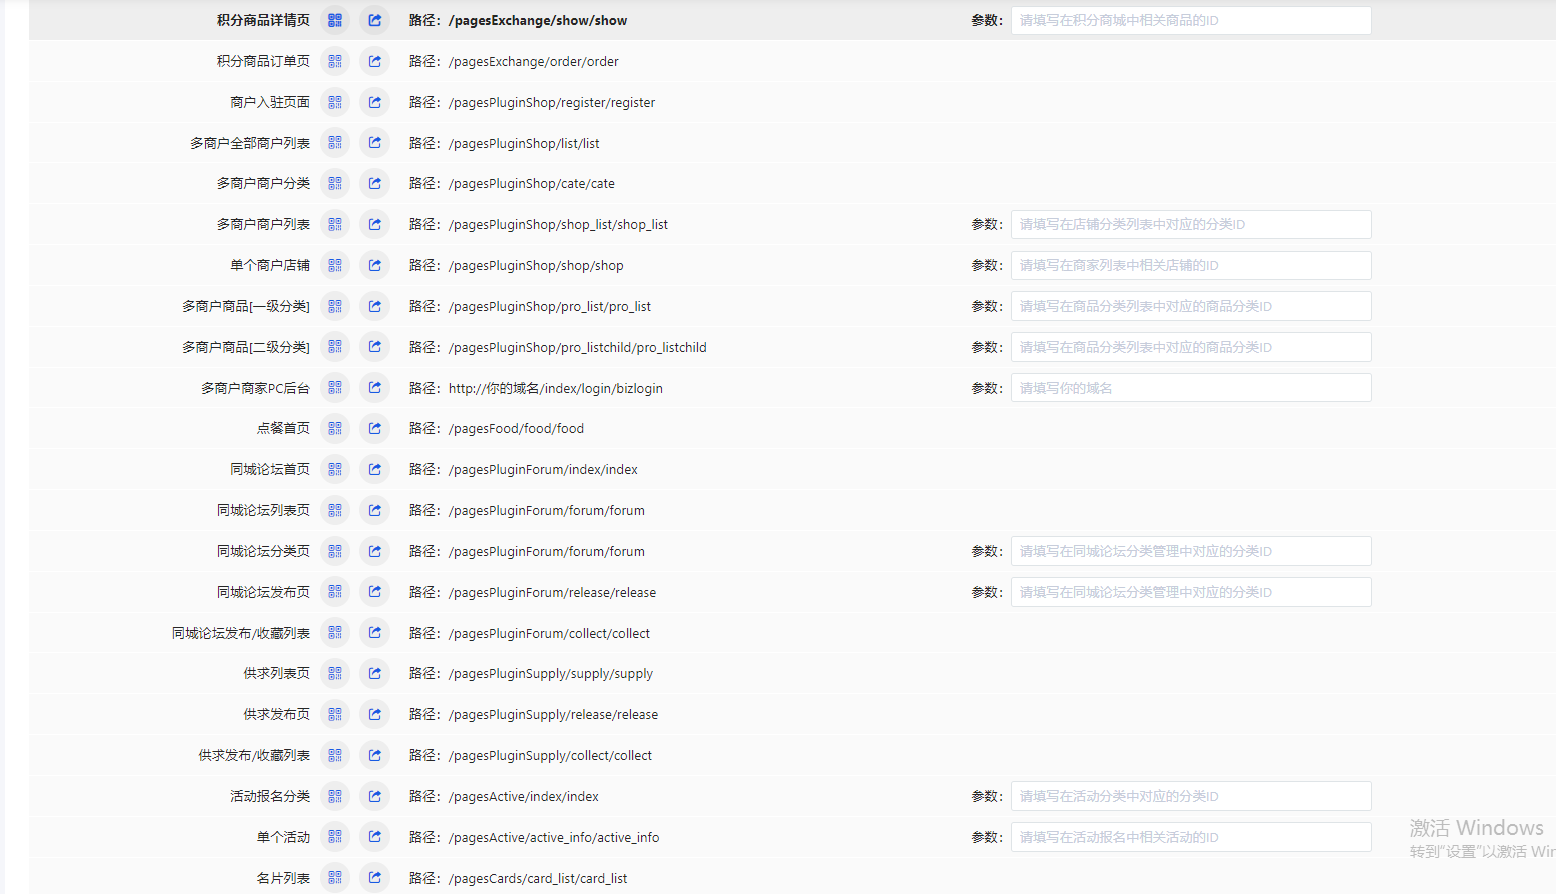Click share icon for 积分商品订单页
Screen dimensions: 1556x894
pyautogui.click(x=374, y=61)
